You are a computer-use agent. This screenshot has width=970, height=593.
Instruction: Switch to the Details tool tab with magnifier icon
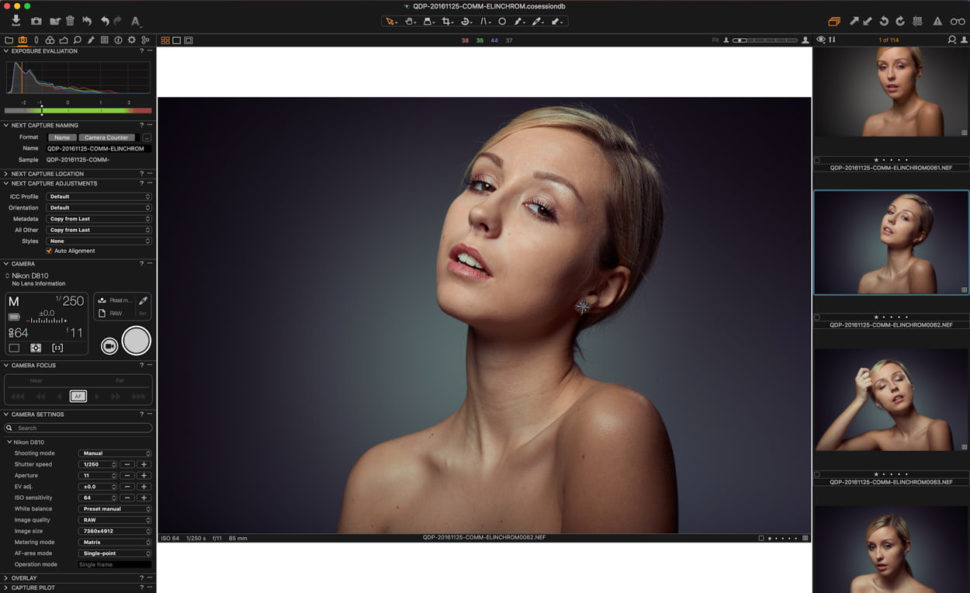click(x=77, y=40)
